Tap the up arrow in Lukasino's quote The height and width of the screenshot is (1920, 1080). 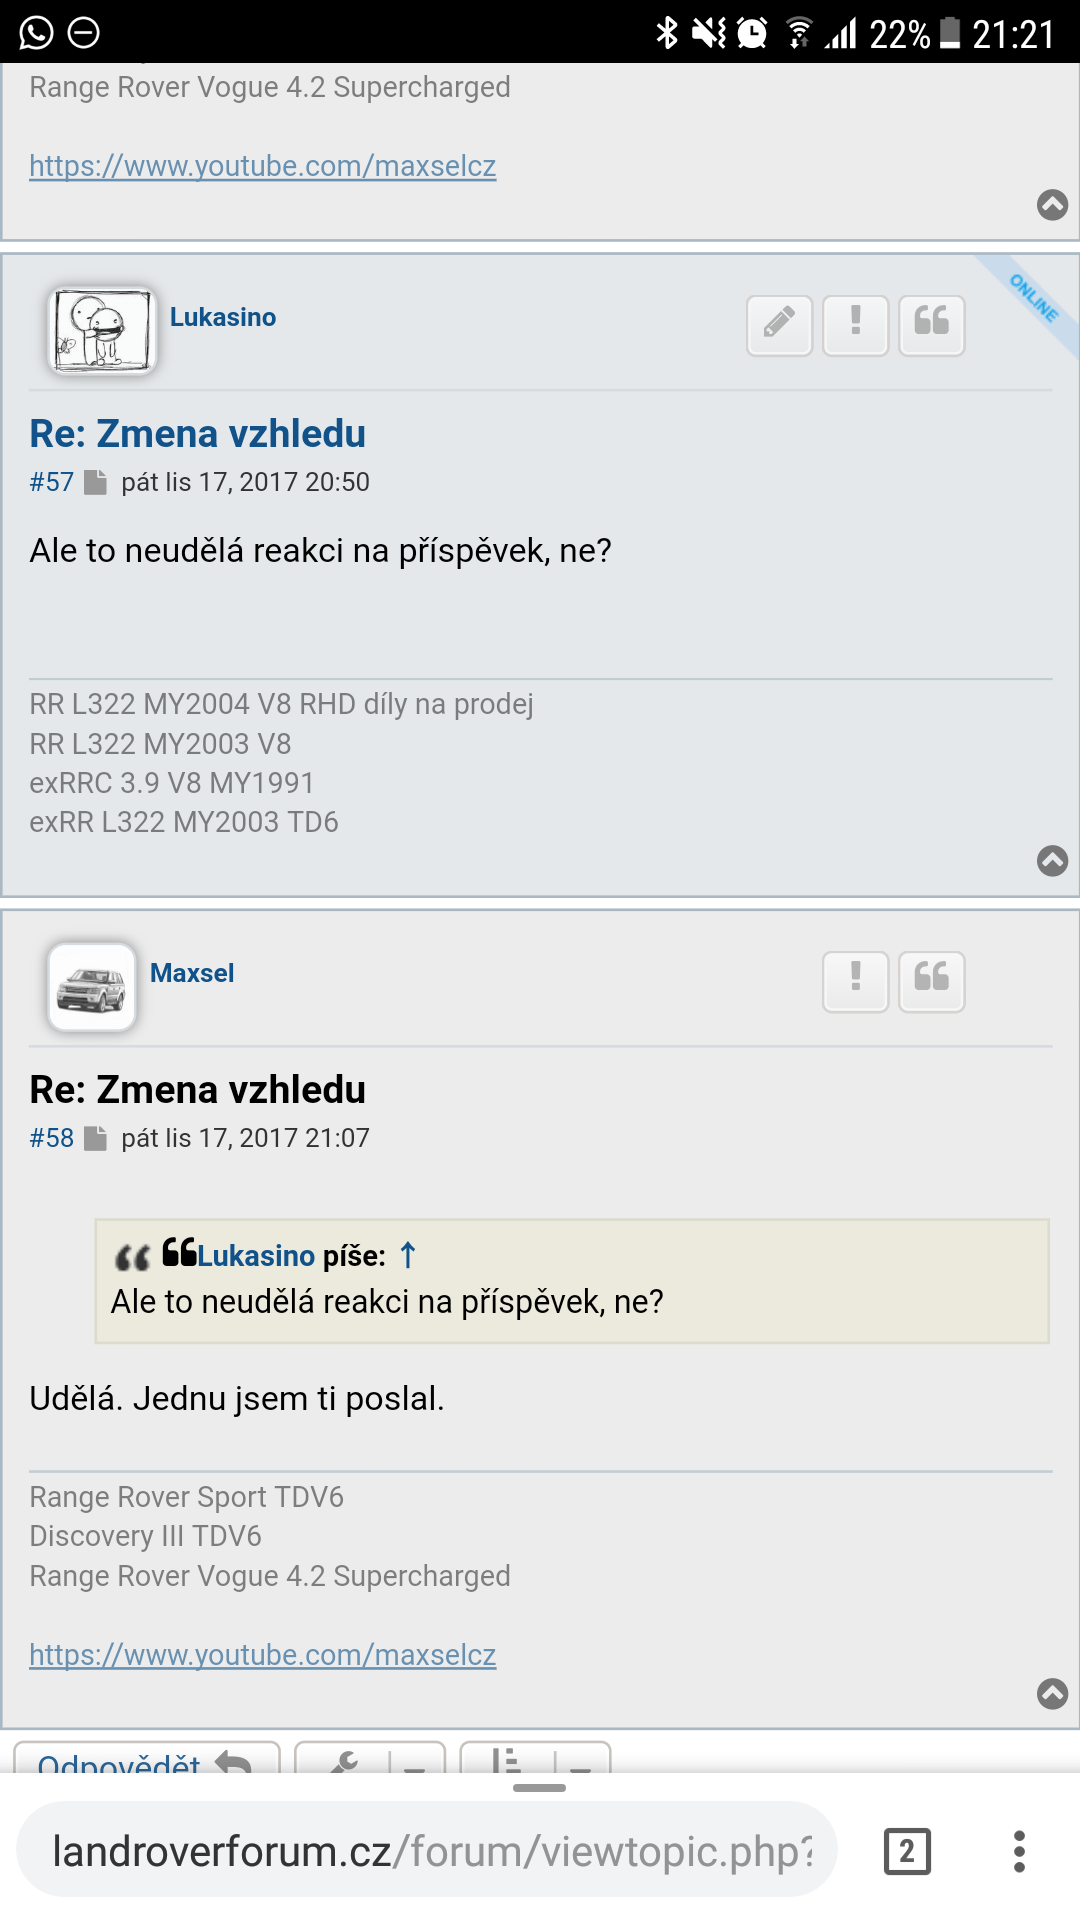point(408,1255)
